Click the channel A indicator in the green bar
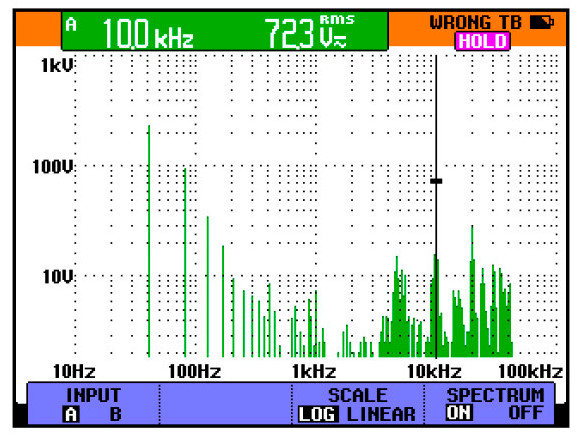Screen dimensions: 583x436 click(71, 25)
